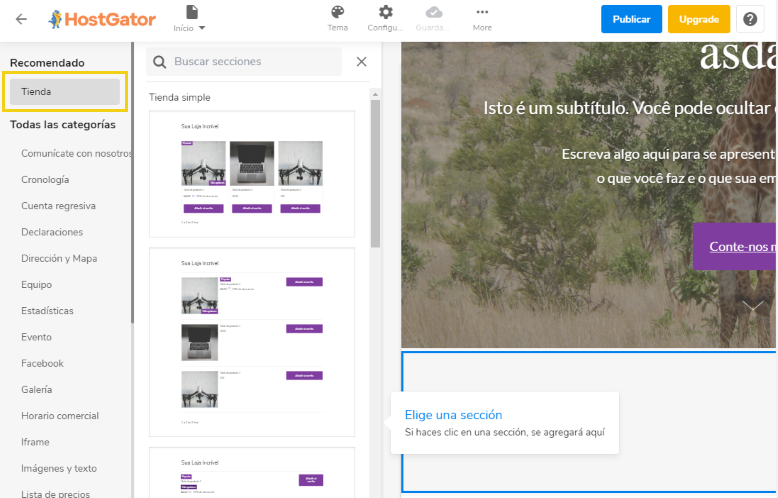Open the Início page dropdown
Viewport: 778px width, 498px height.
[189, 19]
